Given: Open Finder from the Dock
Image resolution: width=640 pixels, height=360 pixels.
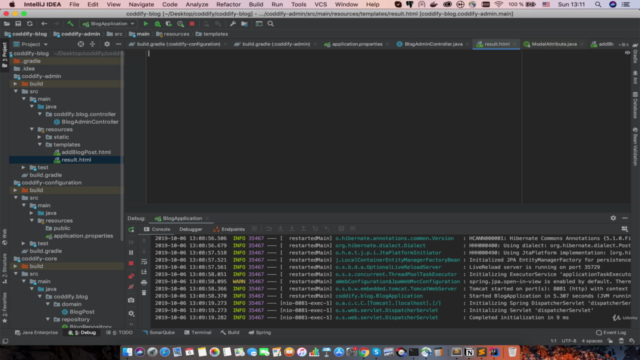Looking at the screenshot, I should click(x=127, y=352).
